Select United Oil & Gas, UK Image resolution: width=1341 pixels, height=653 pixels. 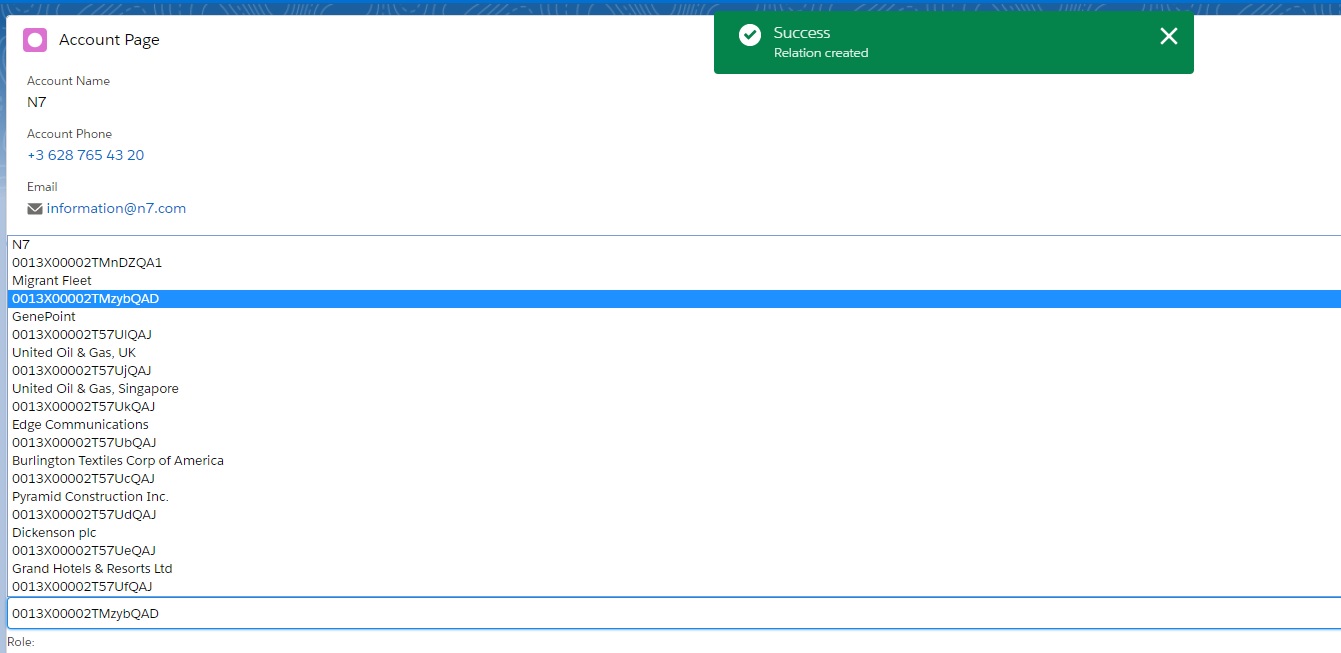pyautogui.click(x=74, y=352)
